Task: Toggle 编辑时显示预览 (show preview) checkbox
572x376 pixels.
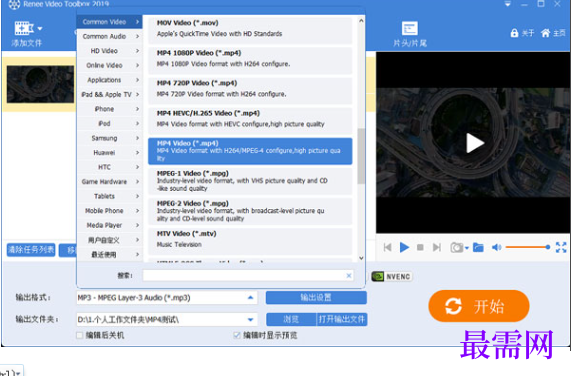Action: click(x=237, y=335)
